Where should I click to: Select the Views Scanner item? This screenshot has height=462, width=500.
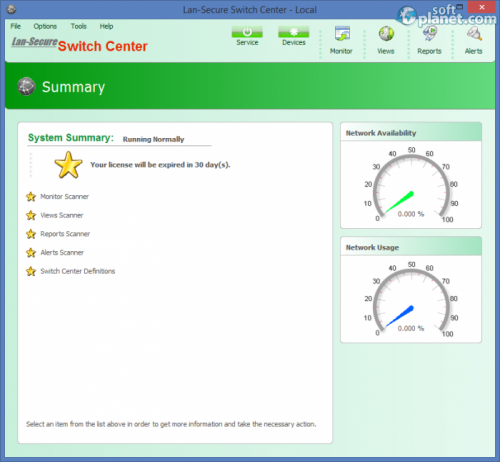[x=62, y=215]
